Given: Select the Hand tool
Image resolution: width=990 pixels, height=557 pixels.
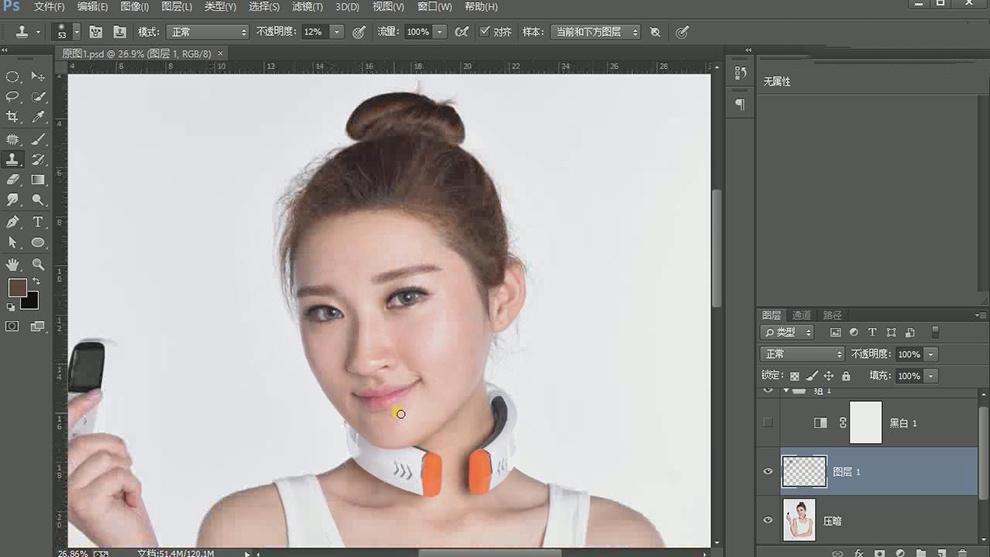Looking at the screenshot, I should coord(13,264).
